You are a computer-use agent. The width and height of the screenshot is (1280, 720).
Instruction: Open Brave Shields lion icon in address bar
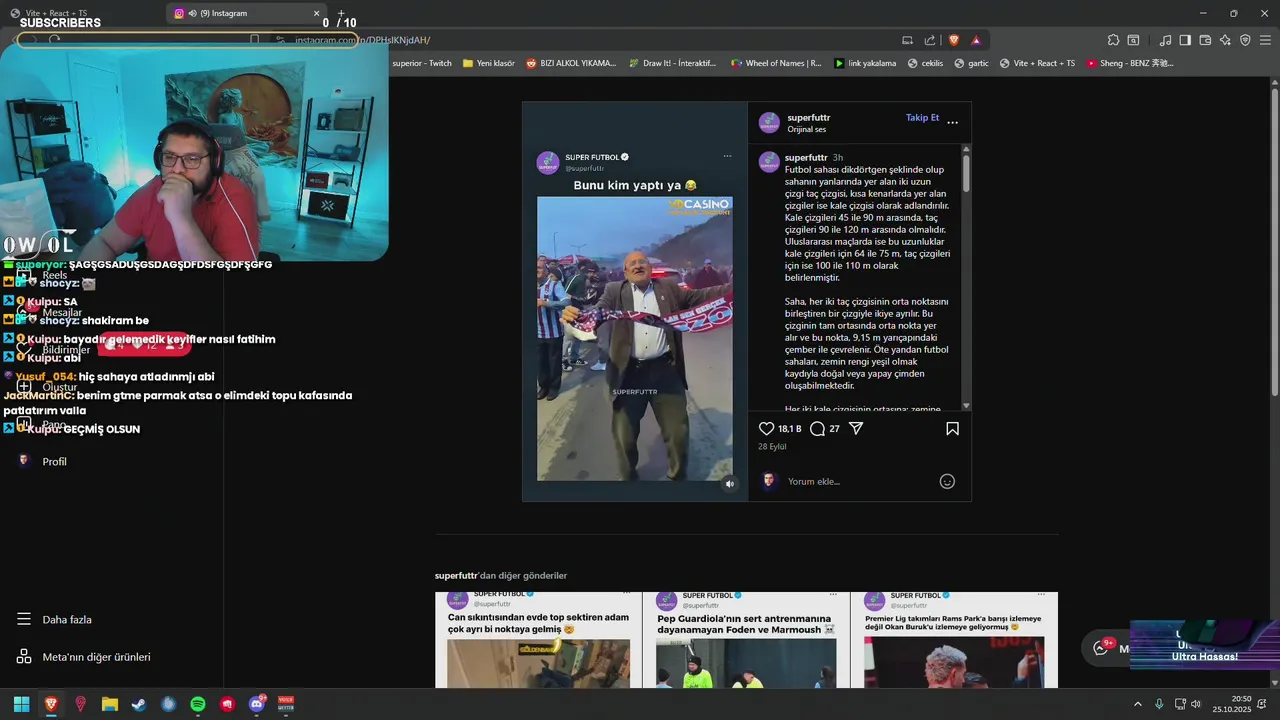click(954, 40)
